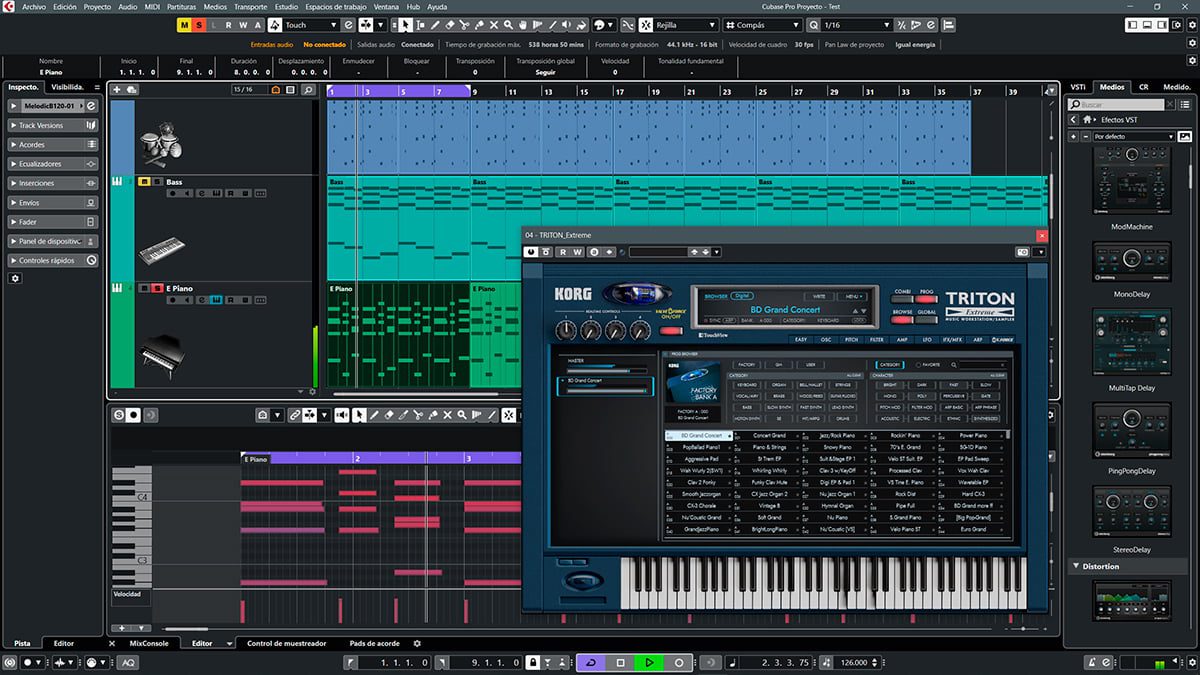This screenshot has height=675, width=1200.
Task: Open the settings gear in lower zone tabs
Action: 417,643
